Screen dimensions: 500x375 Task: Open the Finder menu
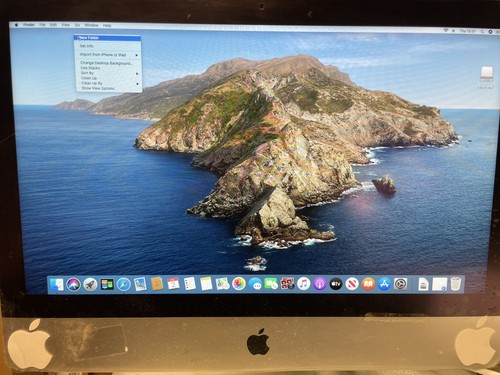[x=29, y=25]
